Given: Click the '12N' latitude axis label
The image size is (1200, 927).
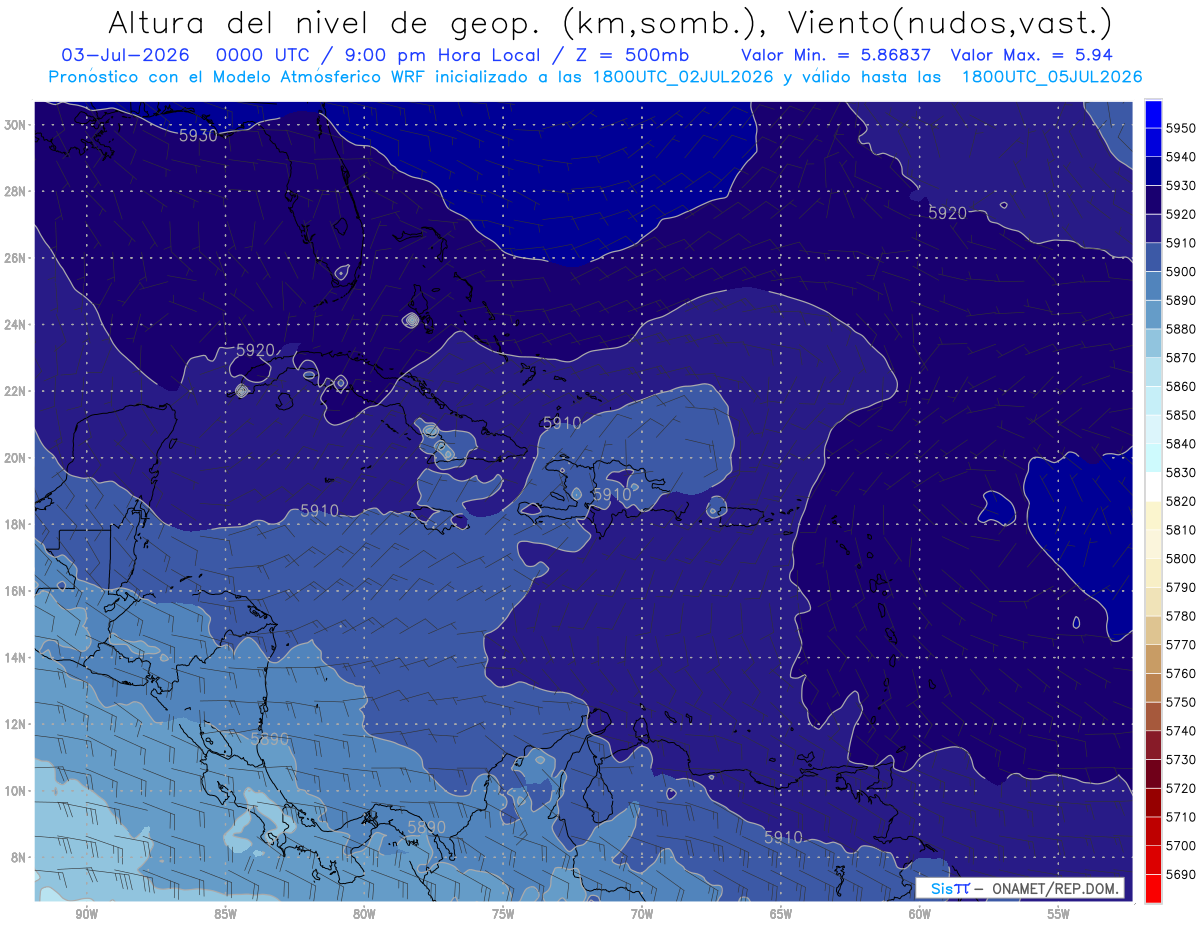Looking at the screenshot, I should [x=15, y=724].
